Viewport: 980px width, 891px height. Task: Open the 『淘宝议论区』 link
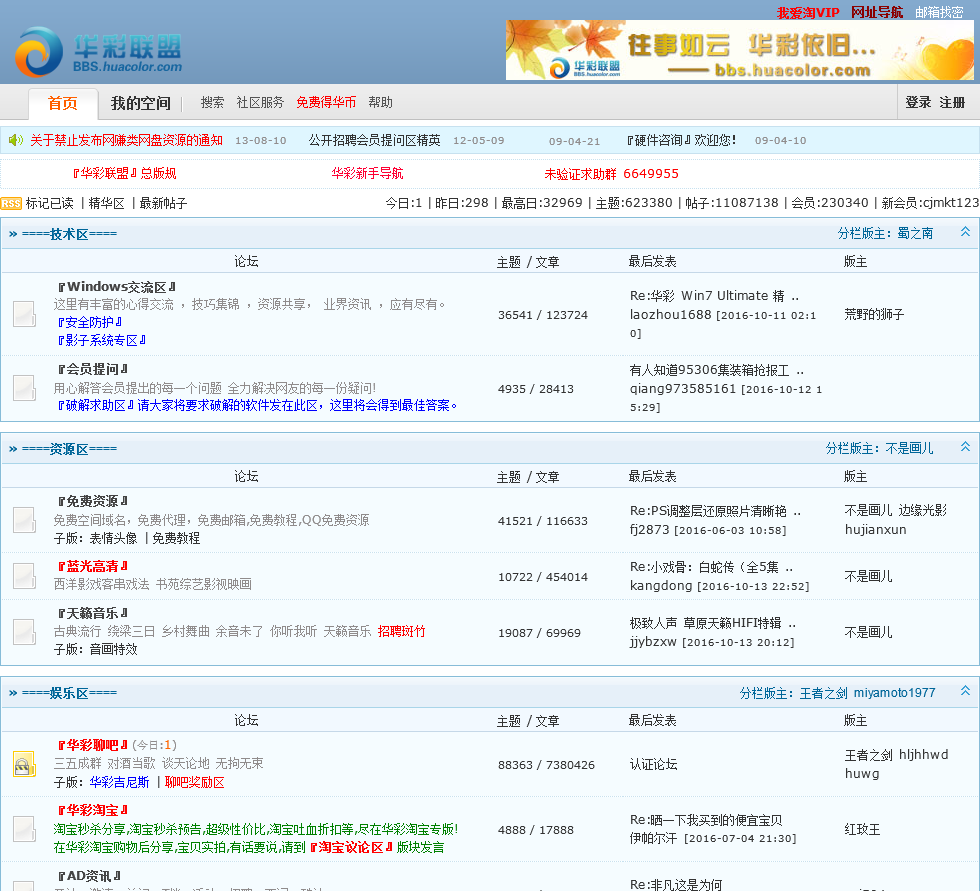(351, 847)
